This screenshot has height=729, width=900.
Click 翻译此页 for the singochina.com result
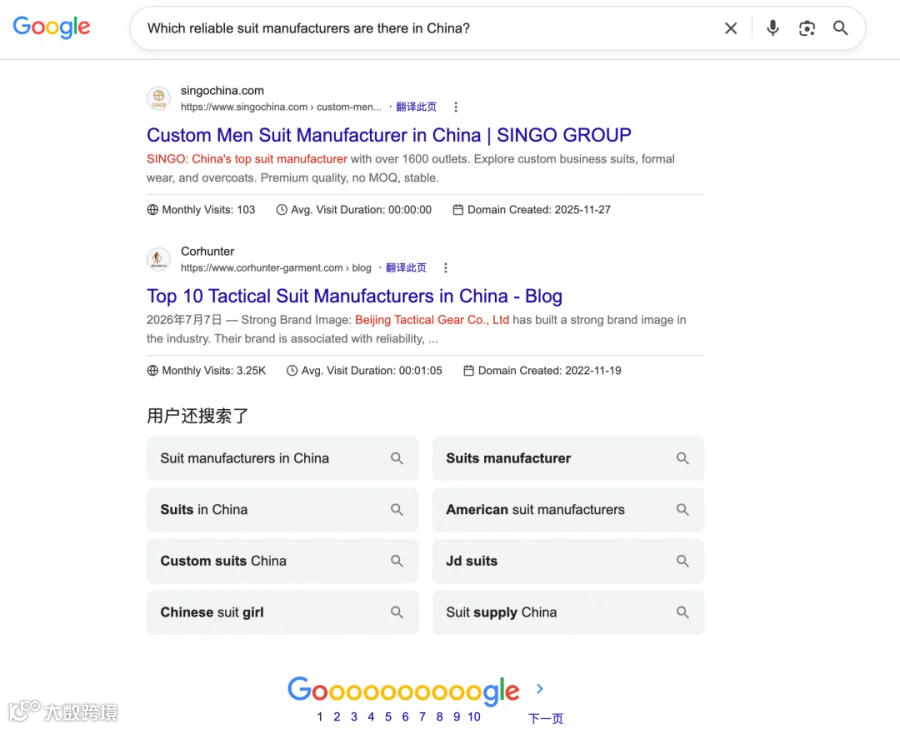tap(416, 107)
